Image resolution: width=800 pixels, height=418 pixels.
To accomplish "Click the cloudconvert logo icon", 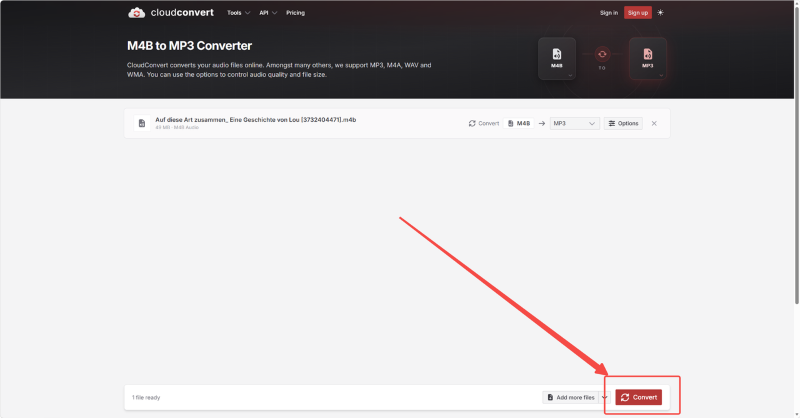I will [x=136, y=13].
